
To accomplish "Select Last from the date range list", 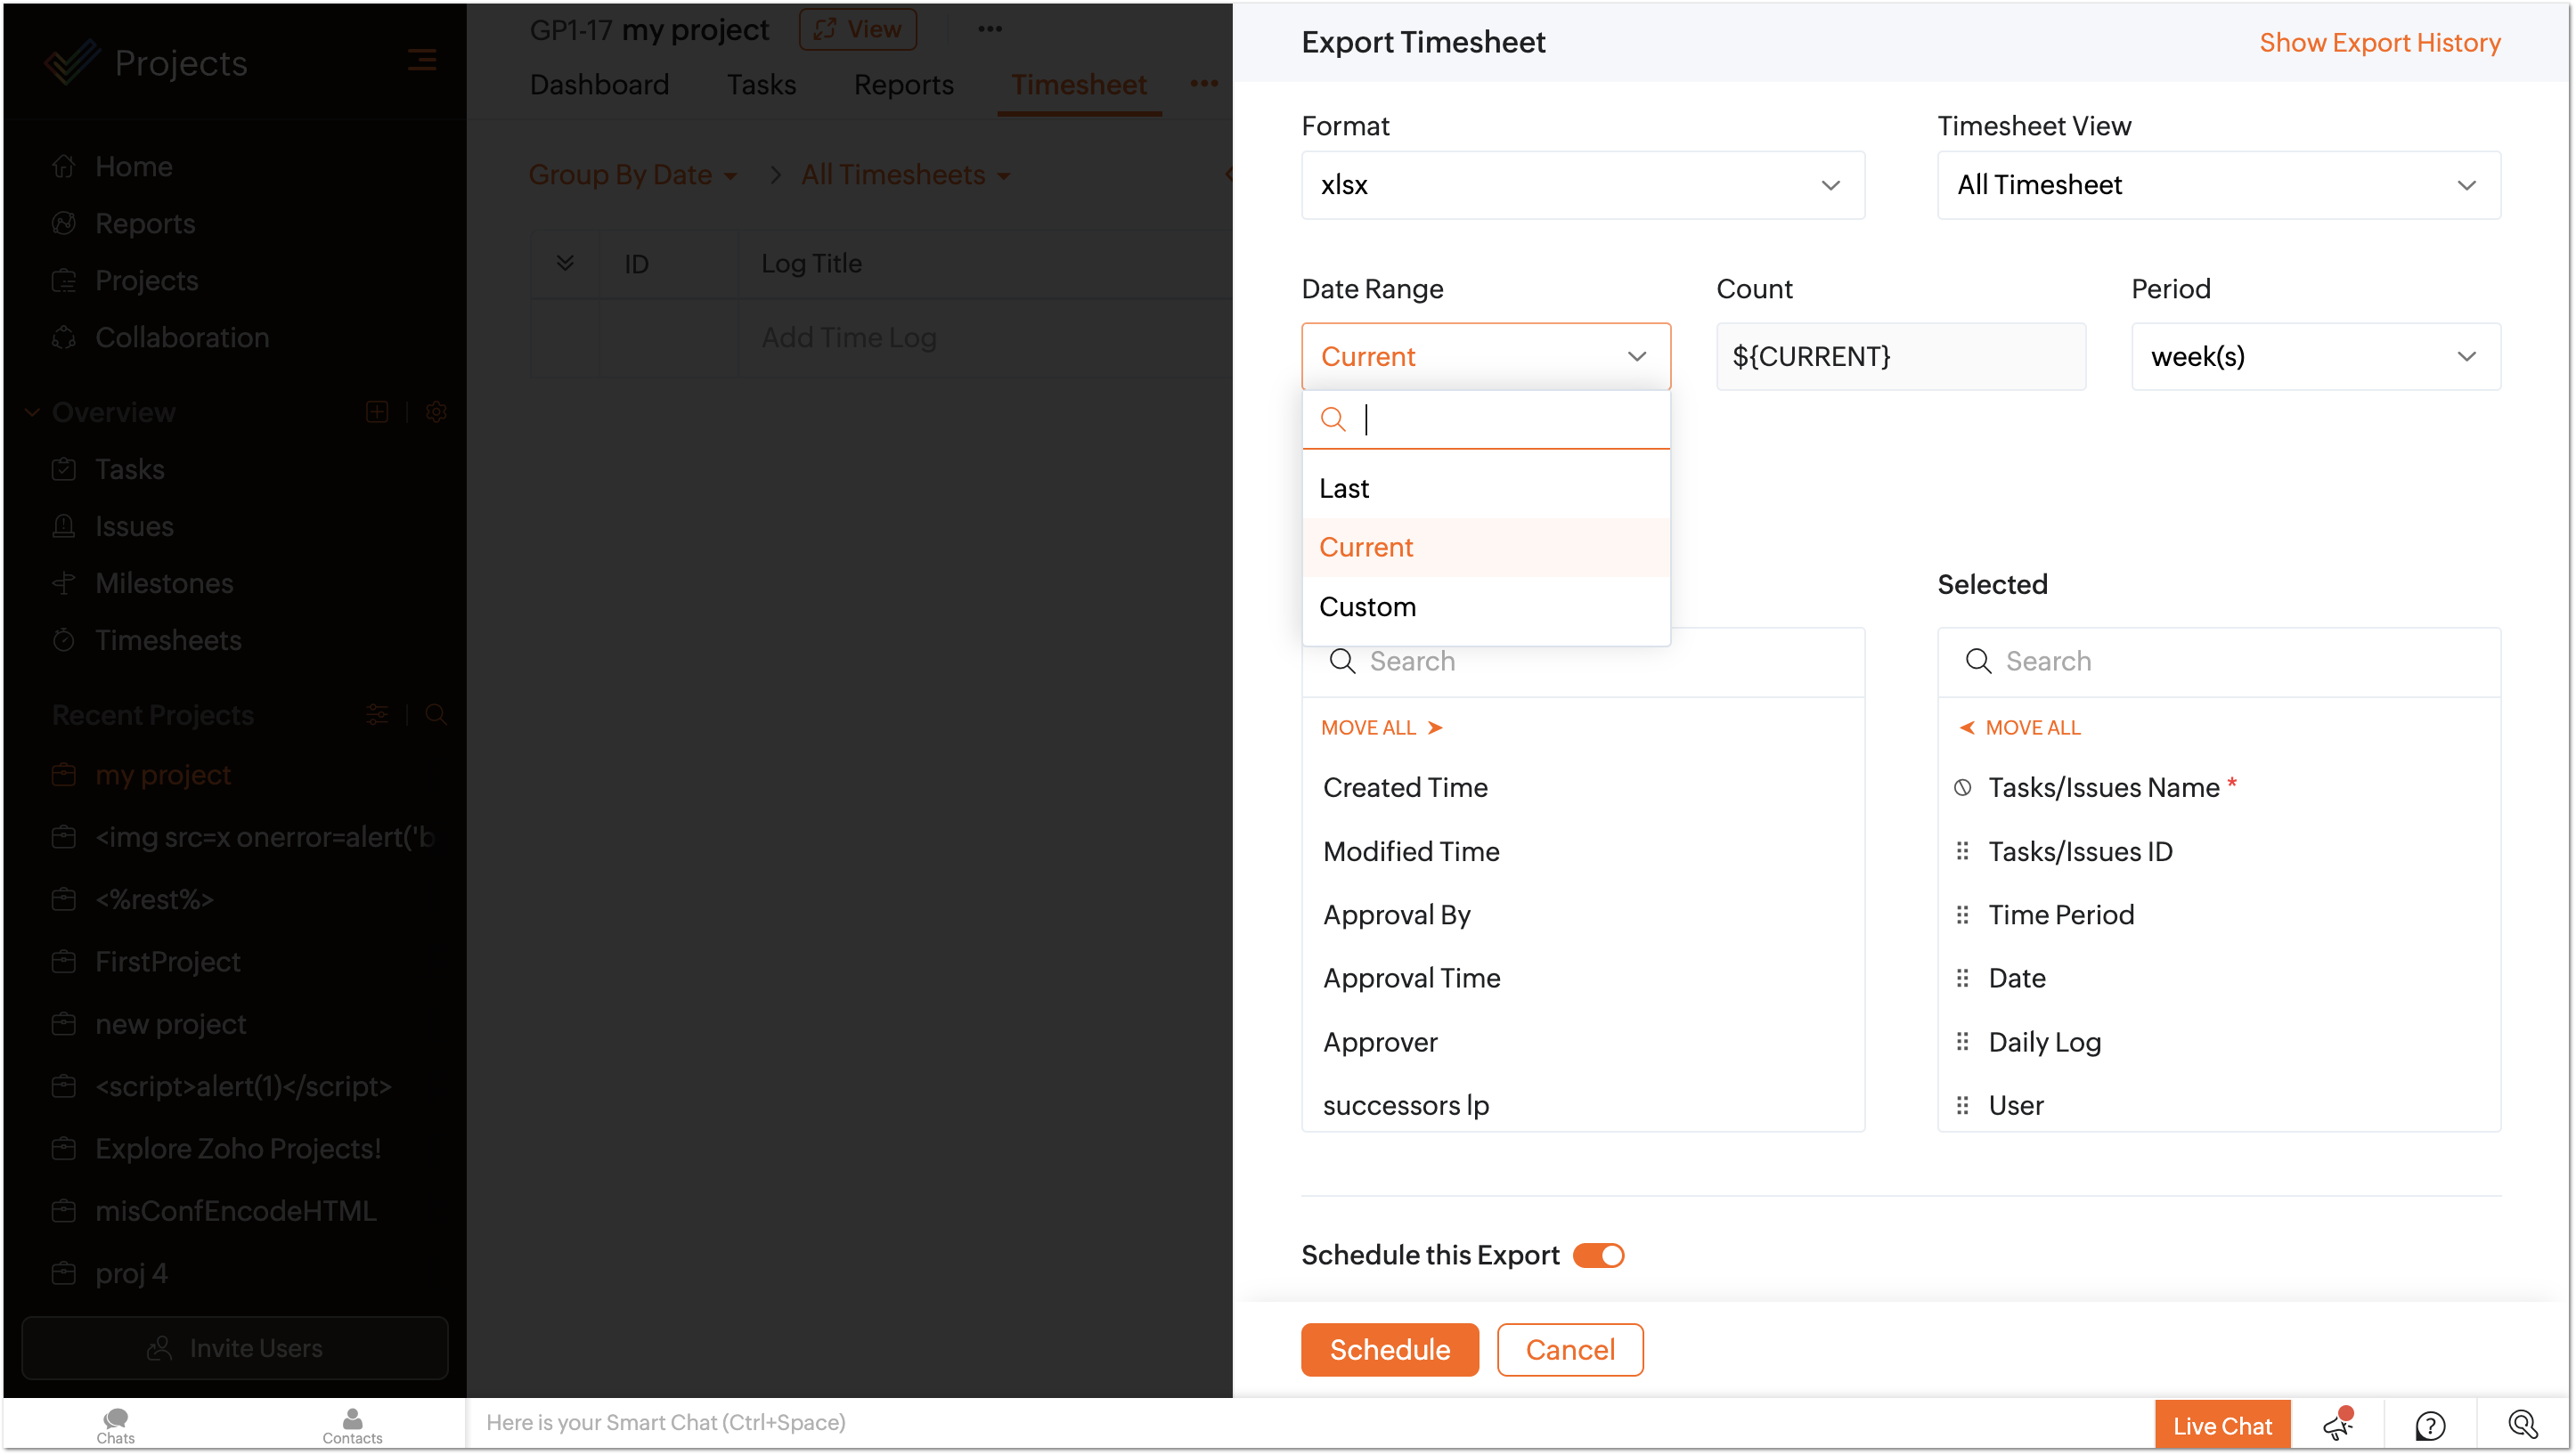I will point(1344,488).
